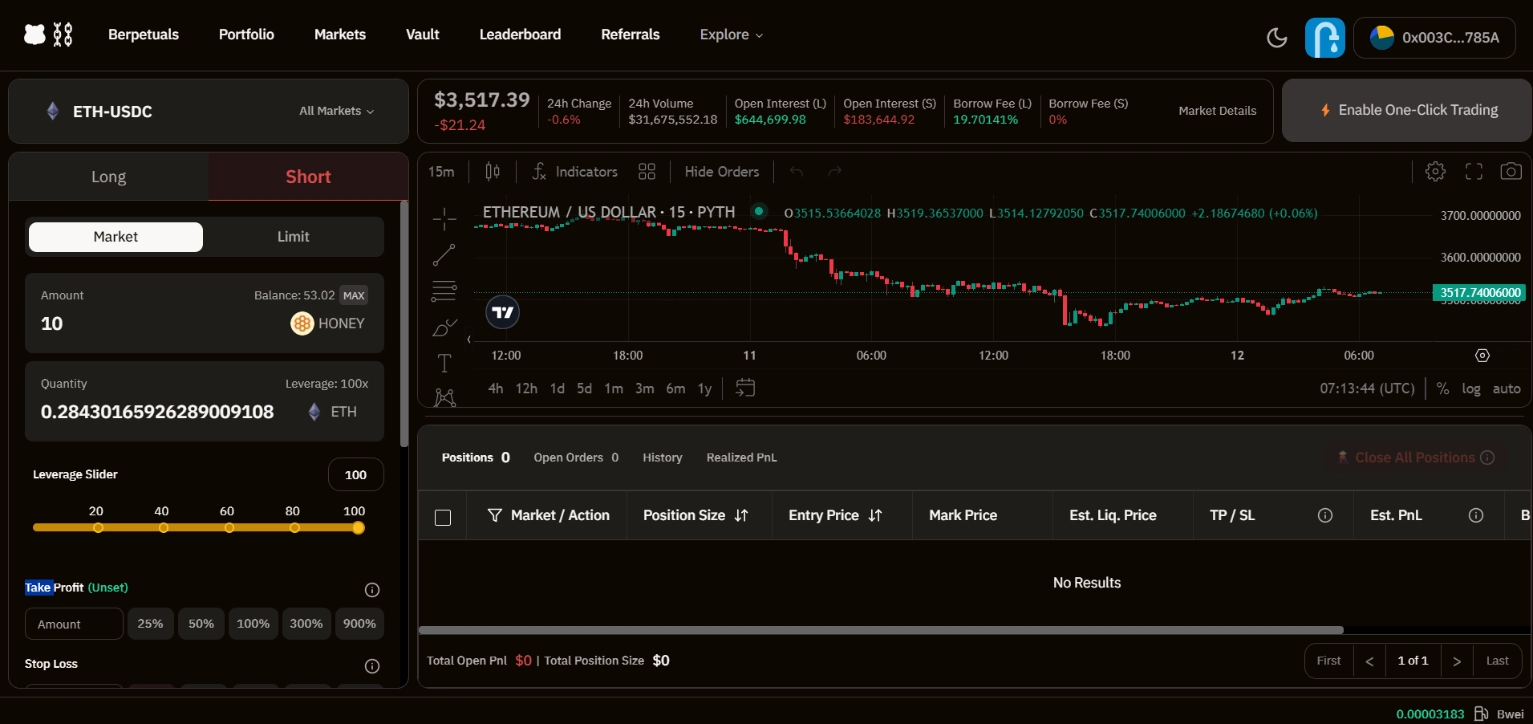Screen dimensions: 1533x724
Task: Toggle log scale on chart
Action: coord(1471,388)
